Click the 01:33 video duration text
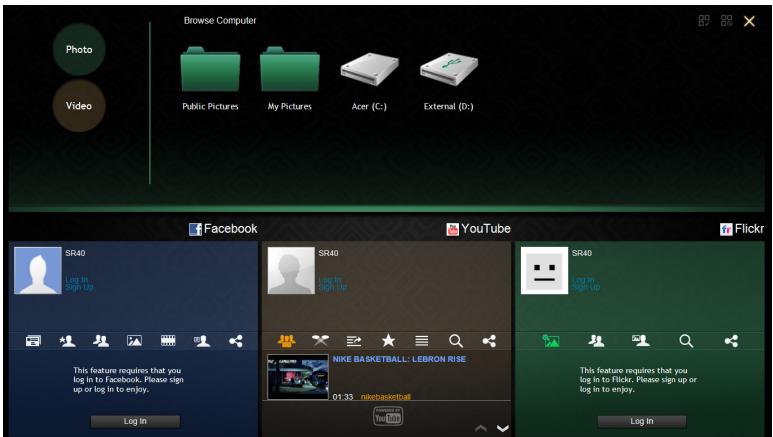The height and width of the screenshot is (437, 773). pyautogui.click(x=343, y=397)
